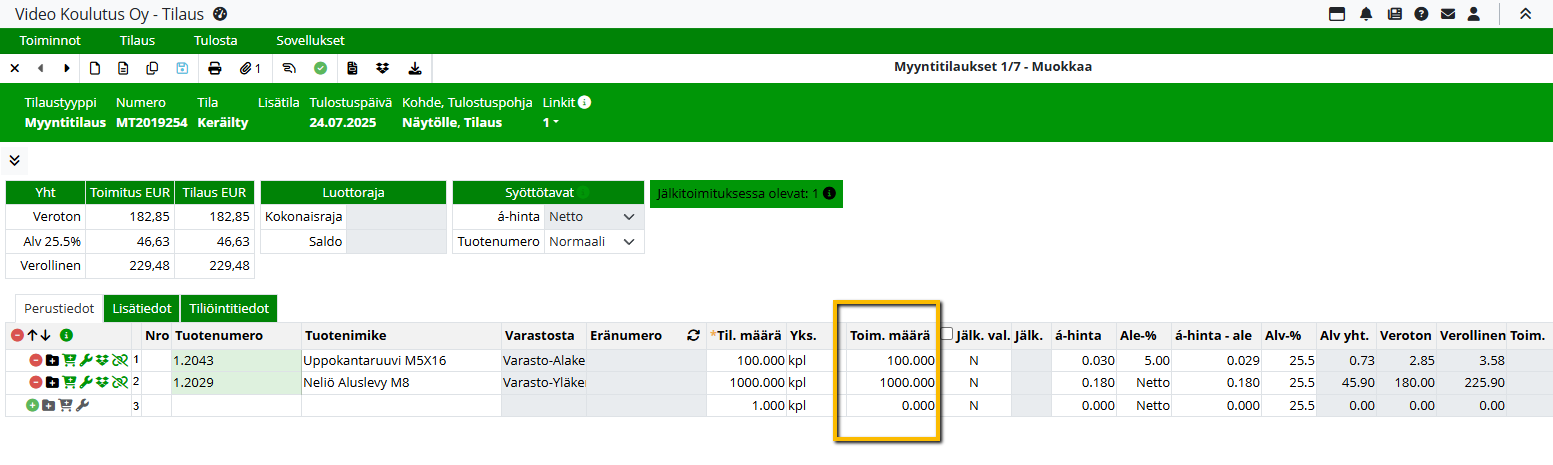
Task: Click the green shopping cart icon on row 2
Action: pyautogui.click(x=69, y=382)
